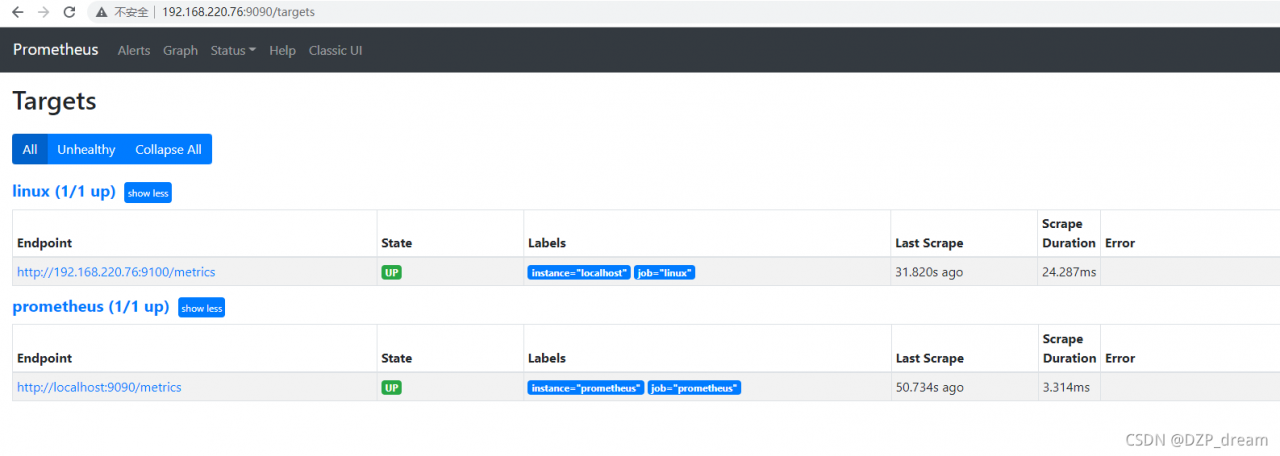This screenshot has height=456, width=1280.
Task: Click the not-secure warning triangle icon
Action: (x=102, y=12)
